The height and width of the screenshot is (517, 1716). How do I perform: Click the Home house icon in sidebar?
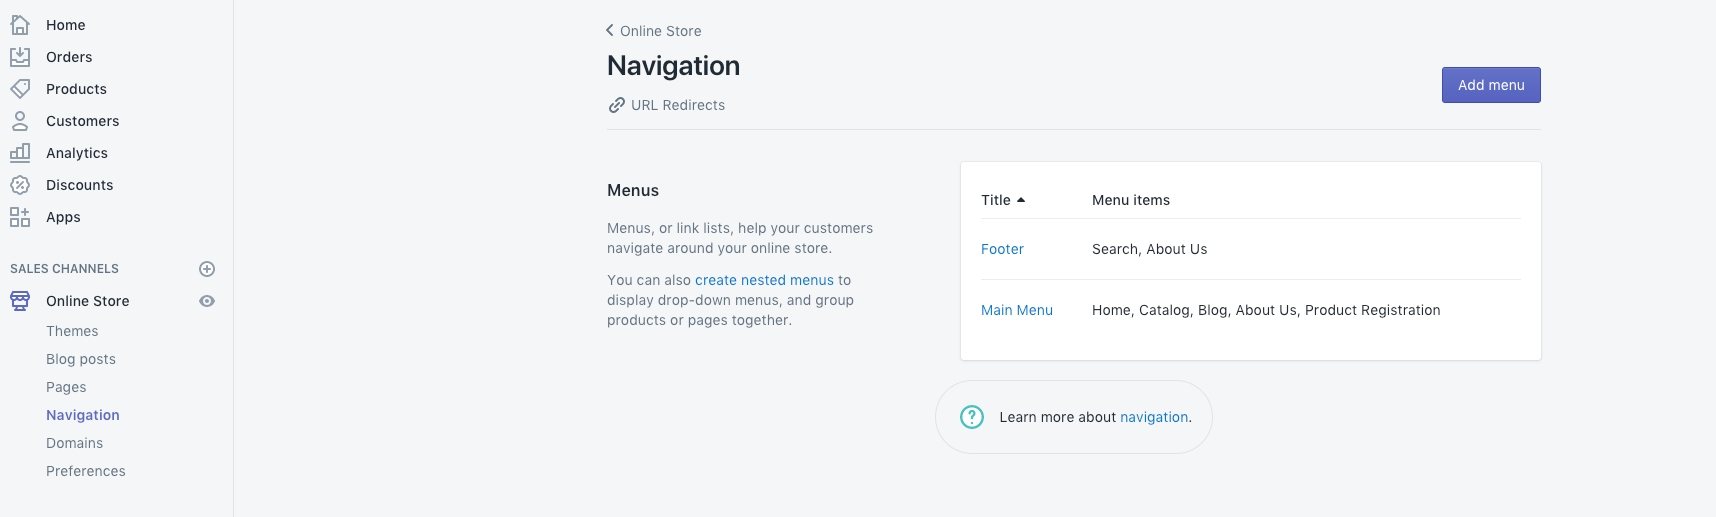(20, 25)
